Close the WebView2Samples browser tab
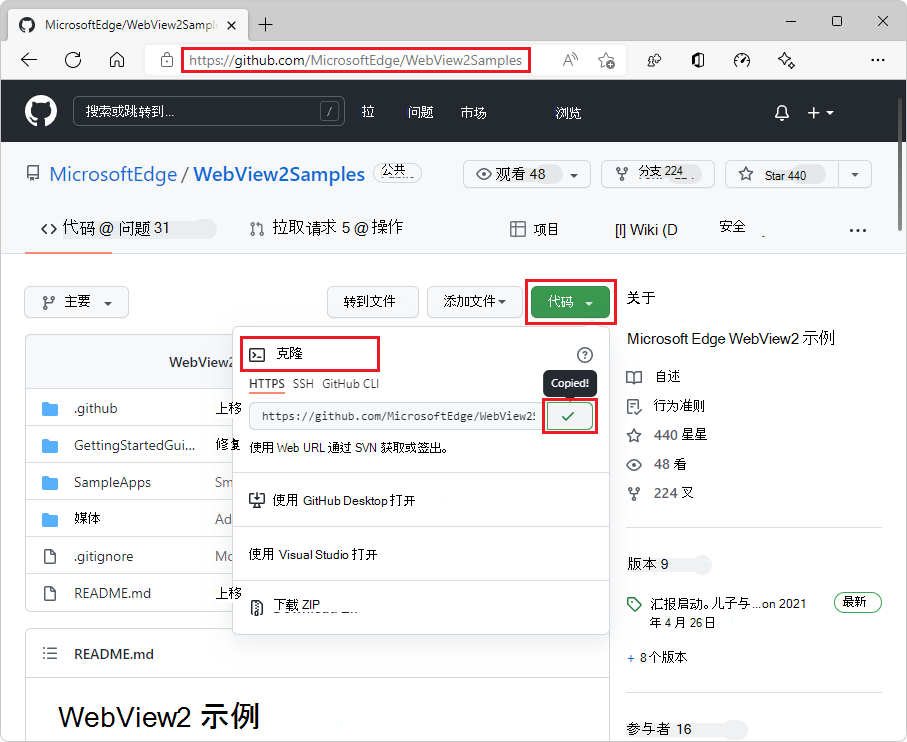Viewport: 907px width, 742px height. (x=231, y=25)
